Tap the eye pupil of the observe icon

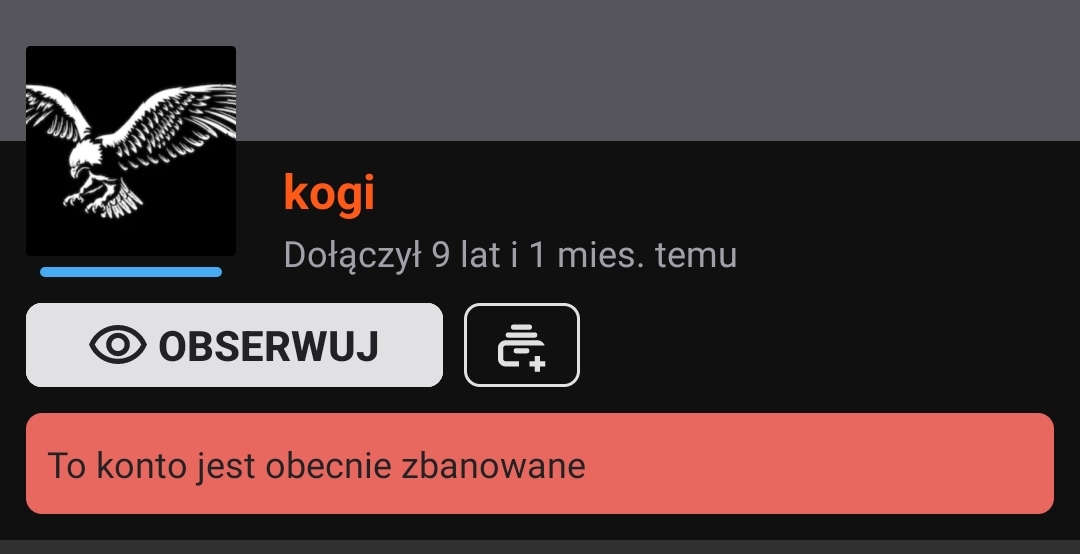tap(118, 345)
